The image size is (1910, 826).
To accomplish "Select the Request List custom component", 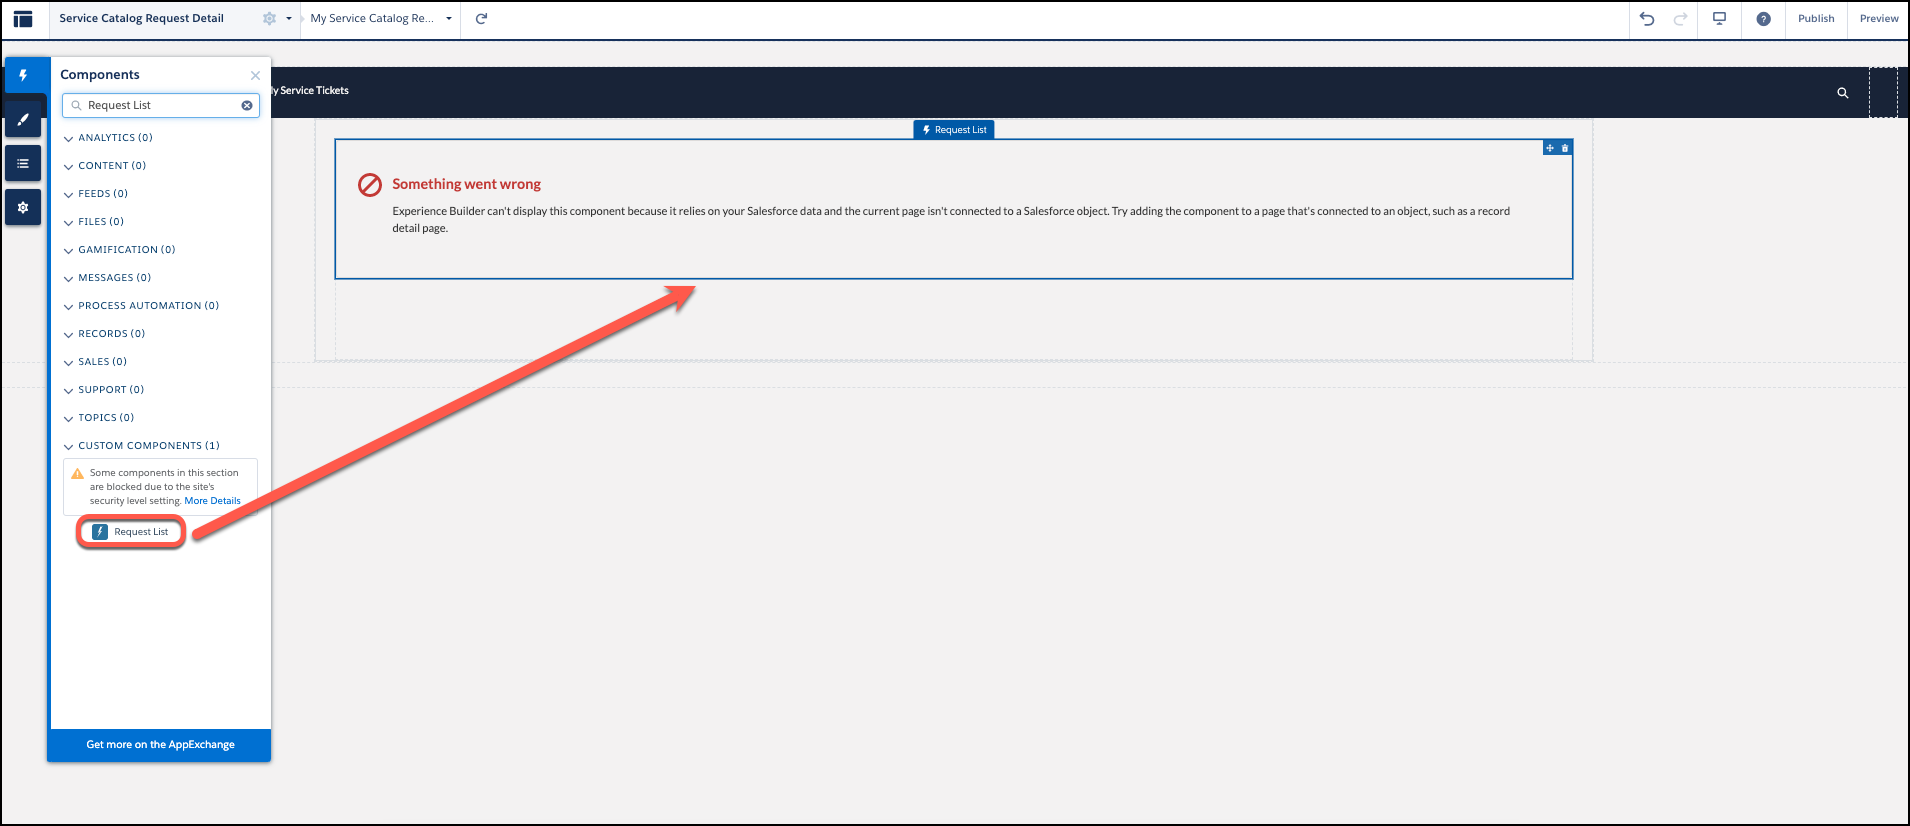I will (x=131, y=532).
